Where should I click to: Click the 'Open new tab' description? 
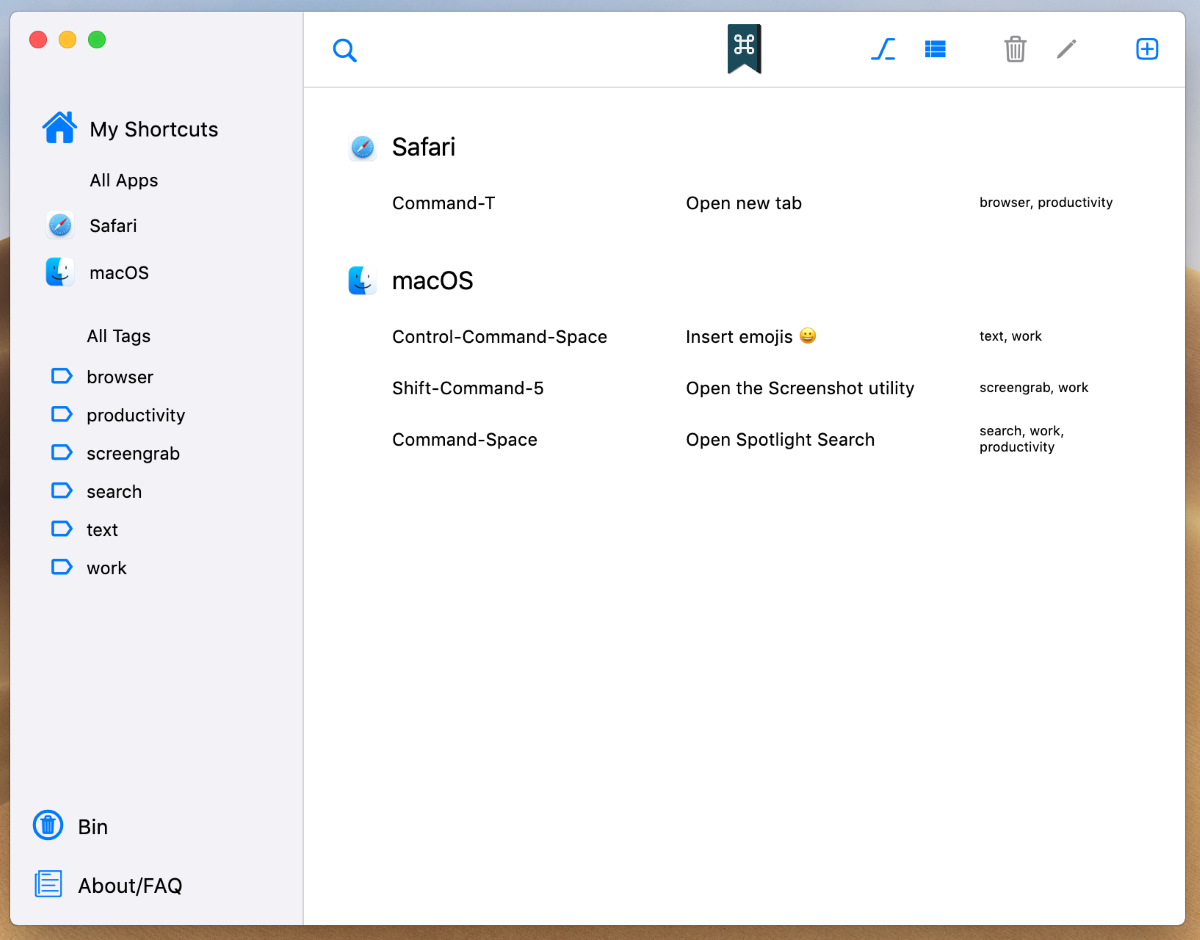tap(744, 203)
